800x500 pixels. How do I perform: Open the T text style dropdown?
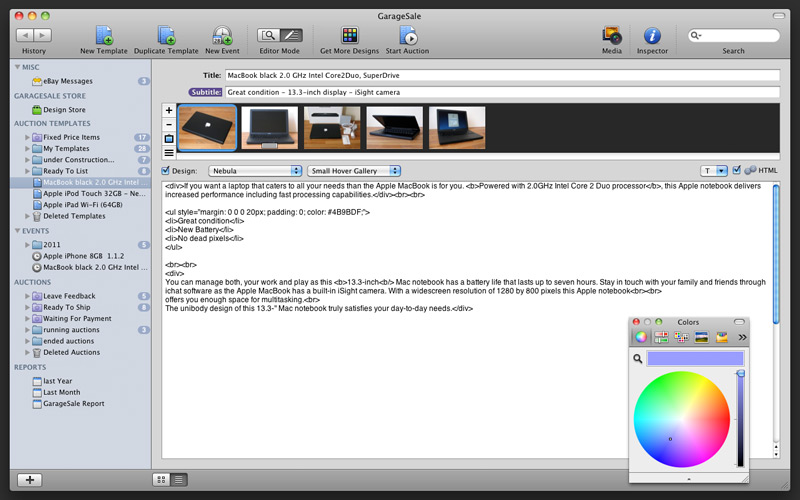(714, 171)
